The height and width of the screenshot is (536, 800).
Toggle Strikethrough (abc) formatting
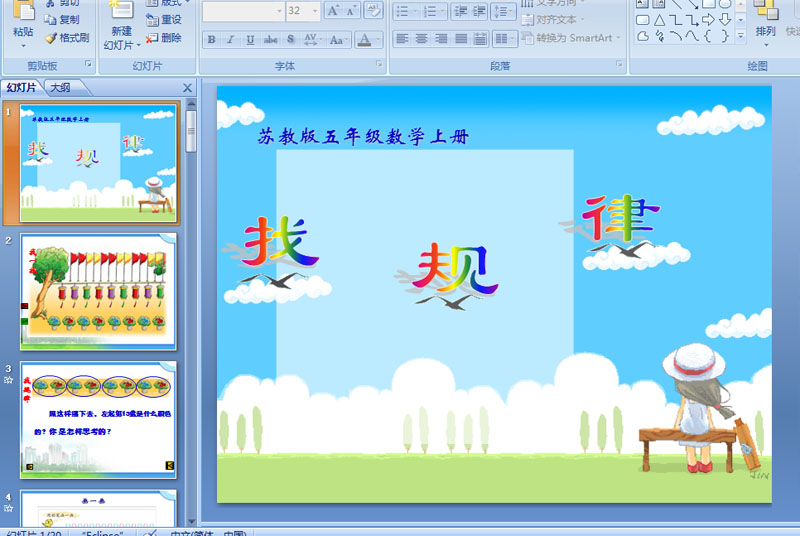pos(270,39)
